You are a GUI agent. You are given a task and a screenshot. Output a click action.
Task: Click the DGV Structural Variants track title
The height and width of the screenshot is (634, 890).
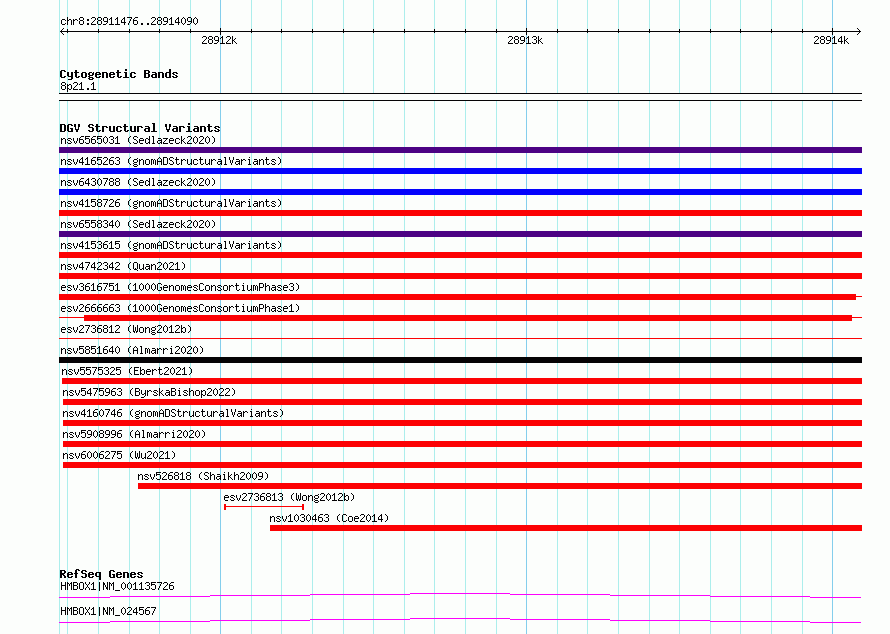[140, 128]
